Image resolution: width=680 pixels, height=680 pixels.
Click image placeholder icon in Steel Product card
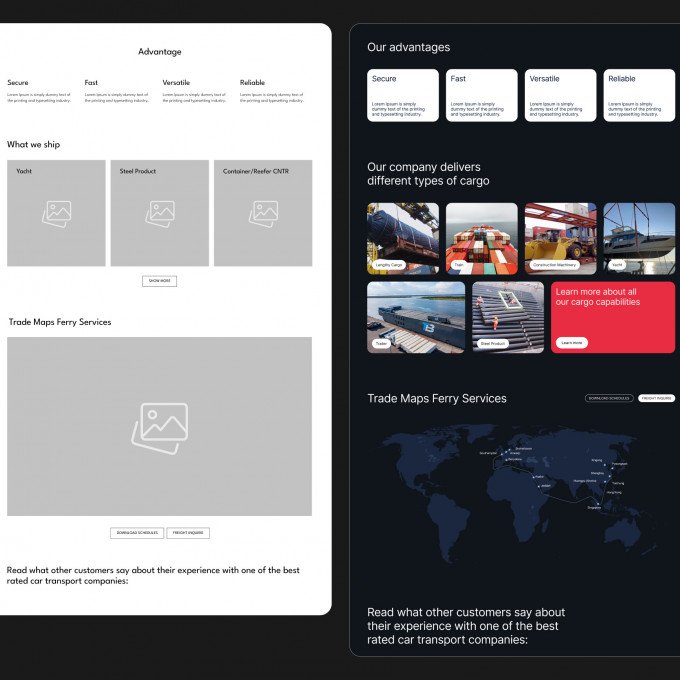[x=160, y=212]
